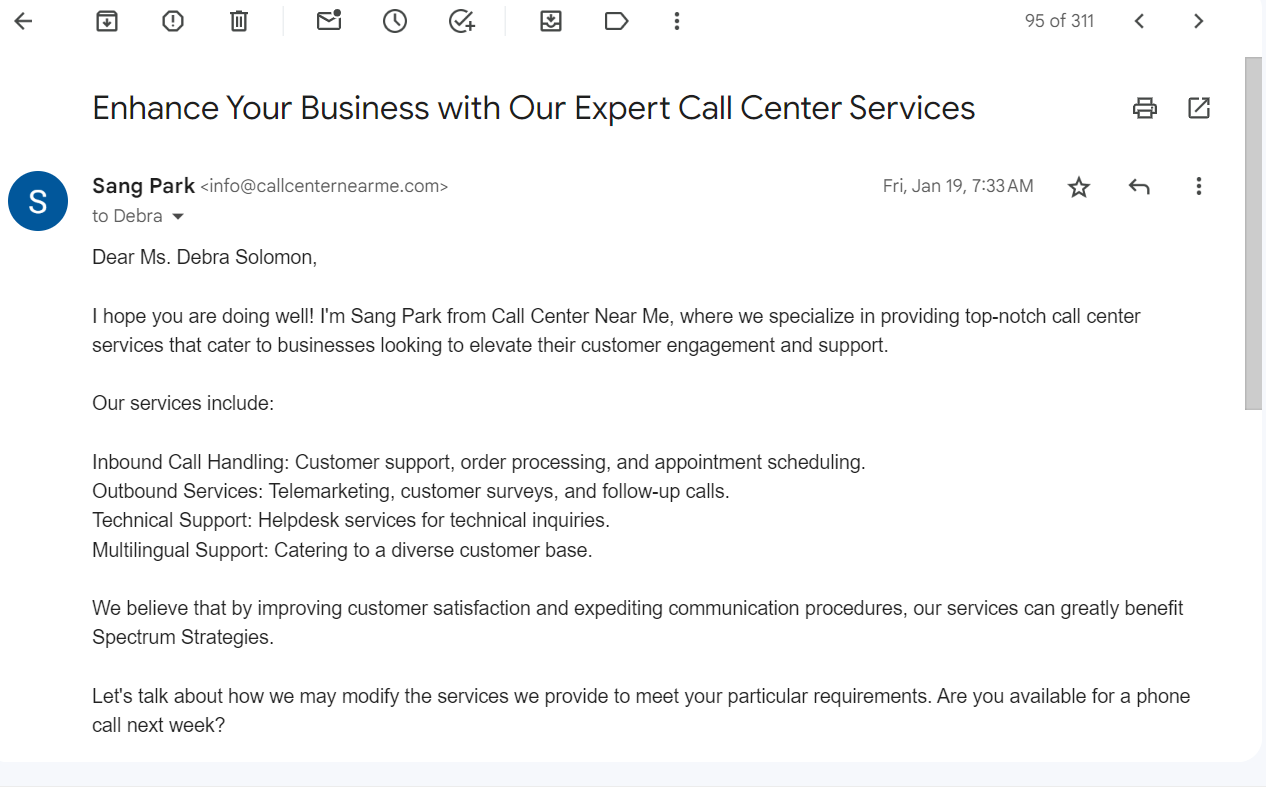Report this email as spam
This screenshot has height=787, width=1266.
173,21
